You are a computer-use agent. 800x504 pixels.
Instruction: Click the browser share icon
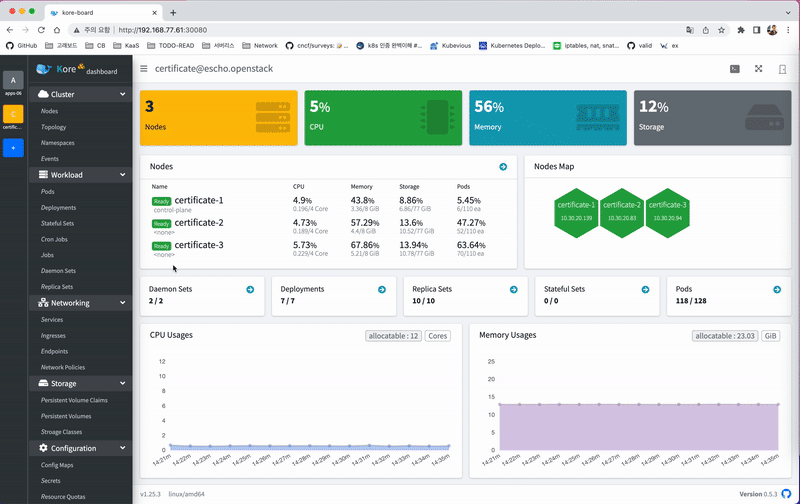[x=706, y=30]
